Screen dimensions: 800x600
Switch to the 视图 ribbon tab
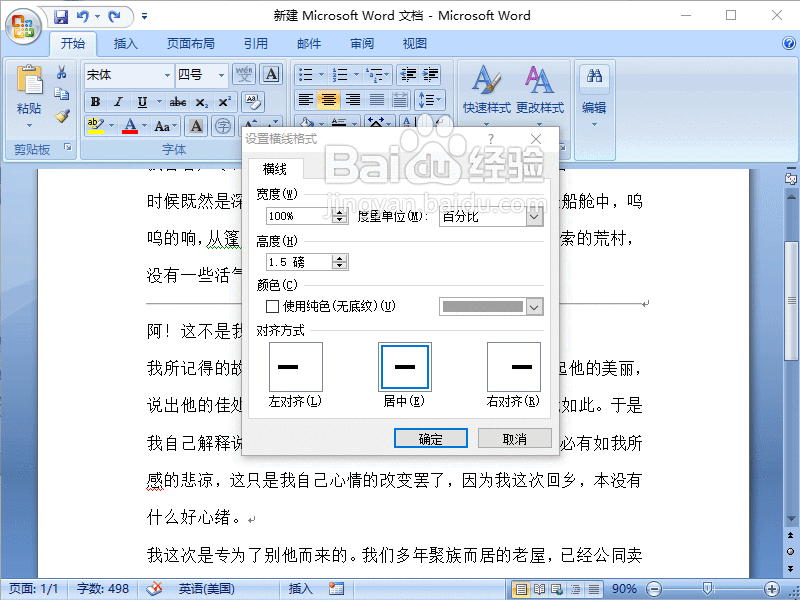[414, 44]
